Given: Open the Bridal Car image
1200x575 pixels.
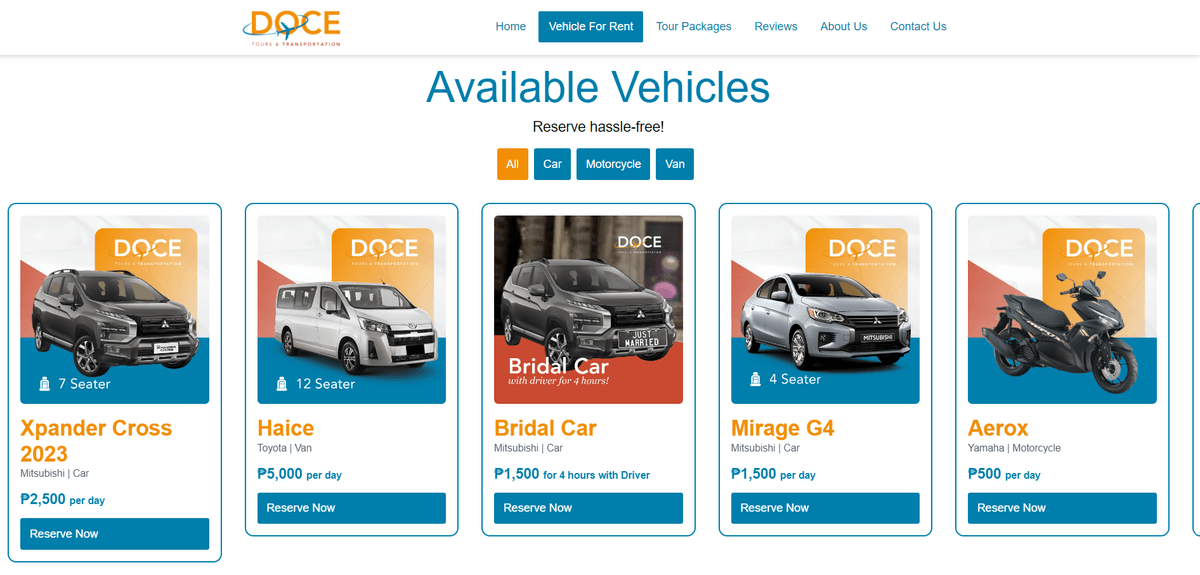Looking at the screenshot, I should click(589, 310).
